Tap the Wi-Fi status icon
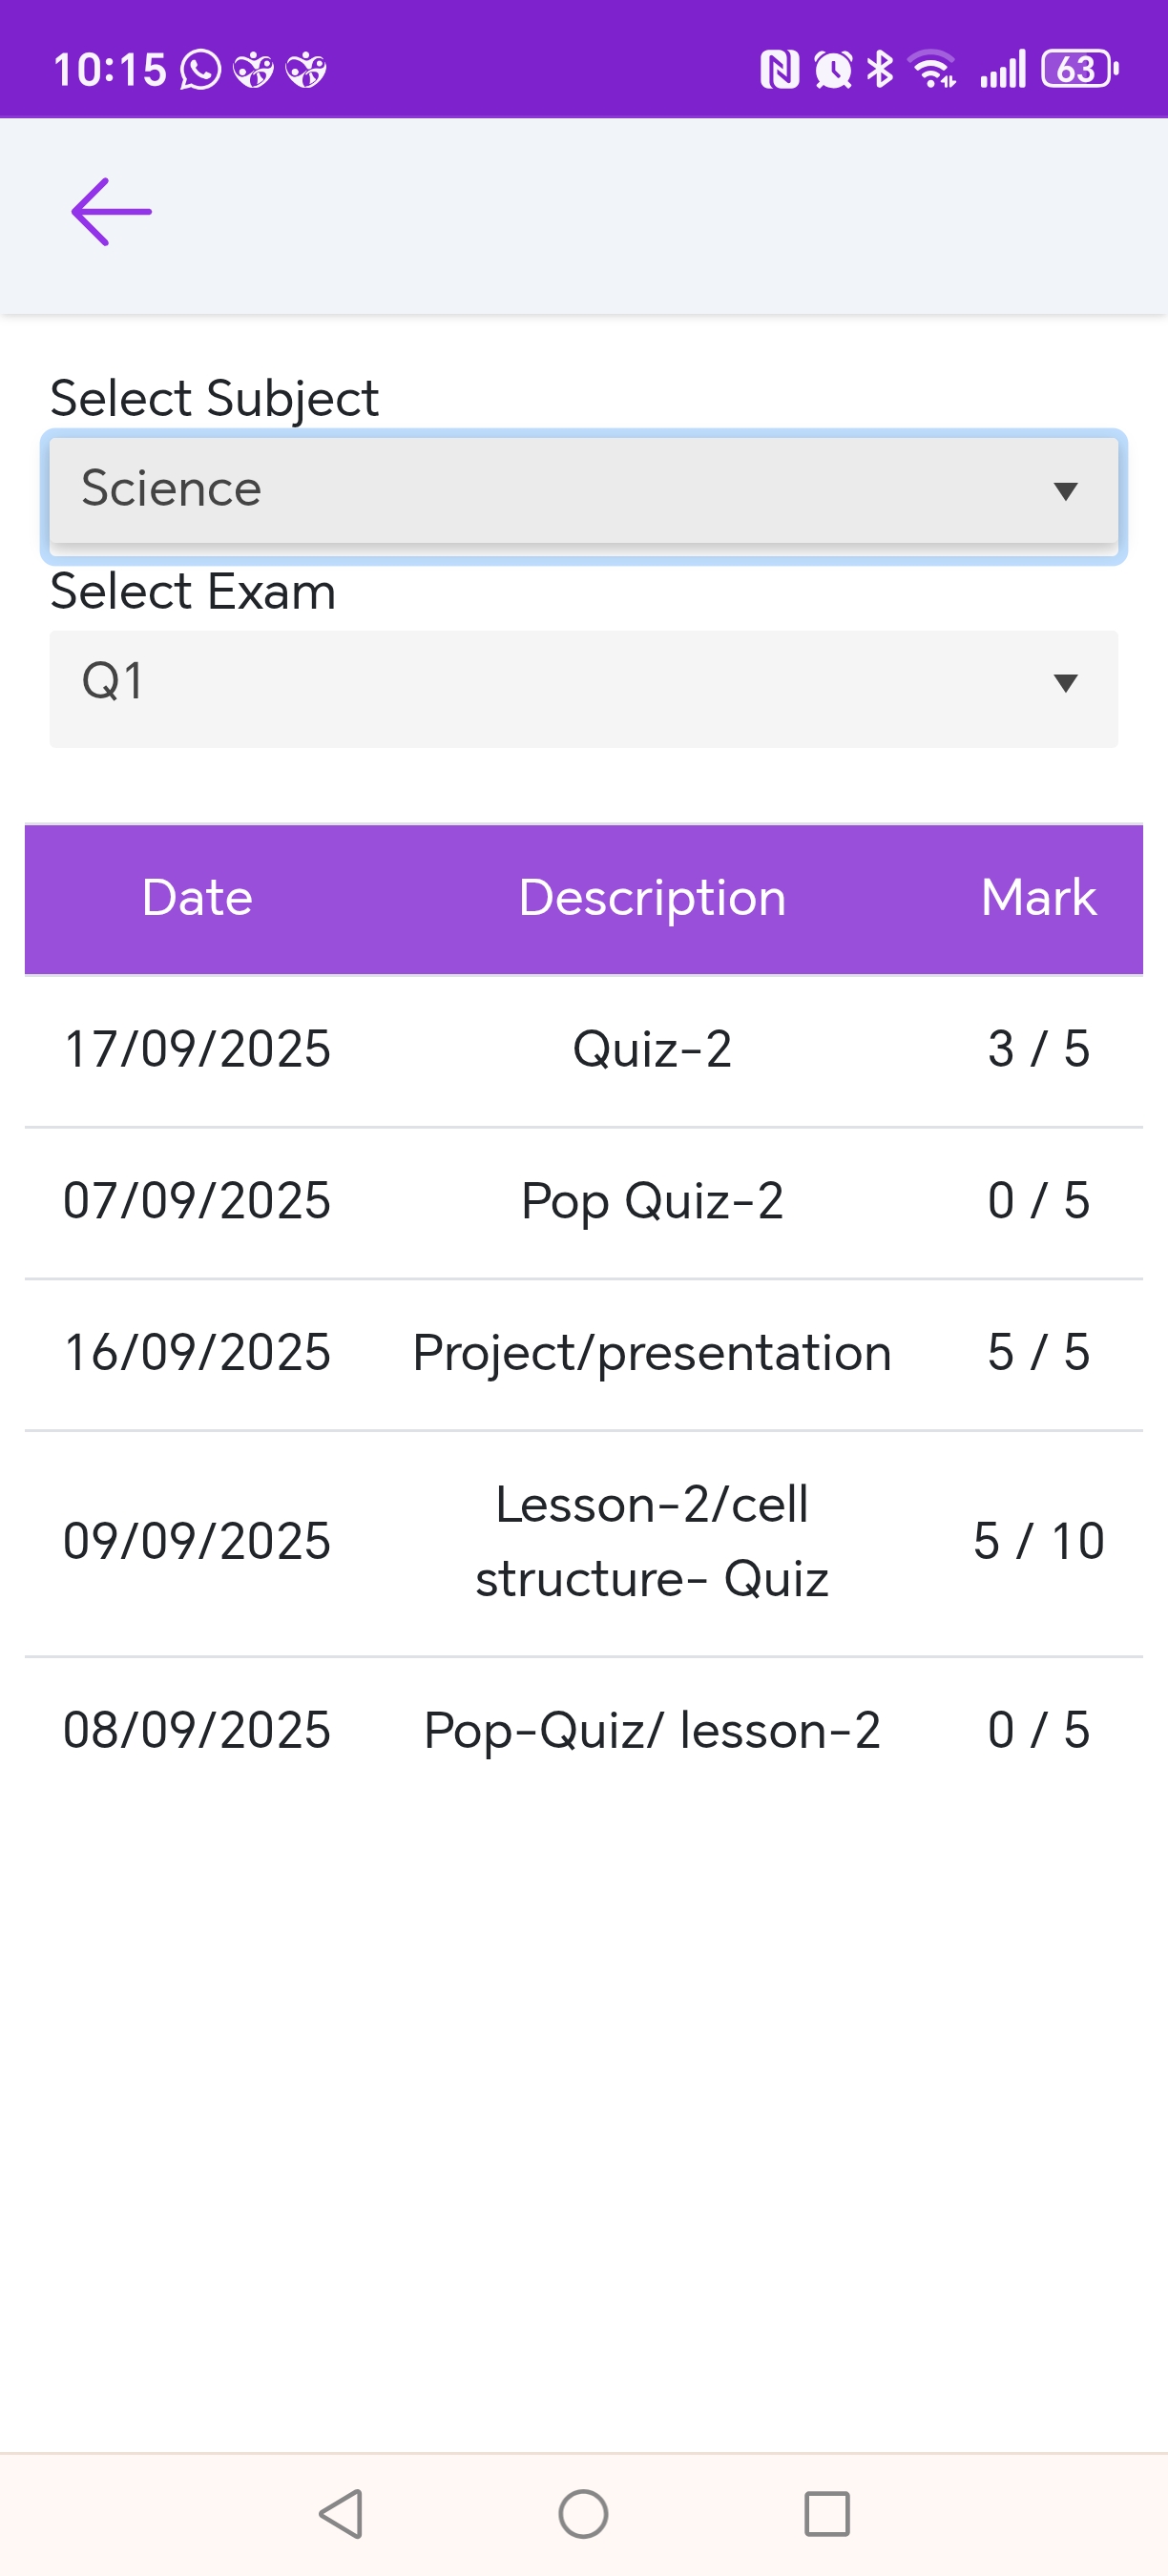The height and width of the screenshot is (2576, 1168). (932, 69)
